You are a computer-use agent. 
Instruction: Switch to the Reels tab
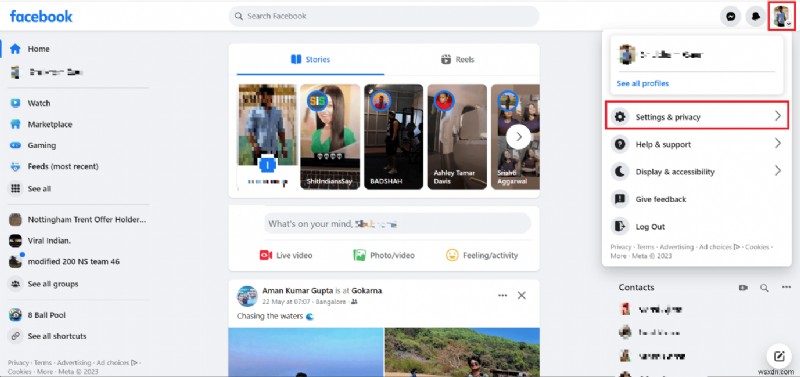pos(457,60)
